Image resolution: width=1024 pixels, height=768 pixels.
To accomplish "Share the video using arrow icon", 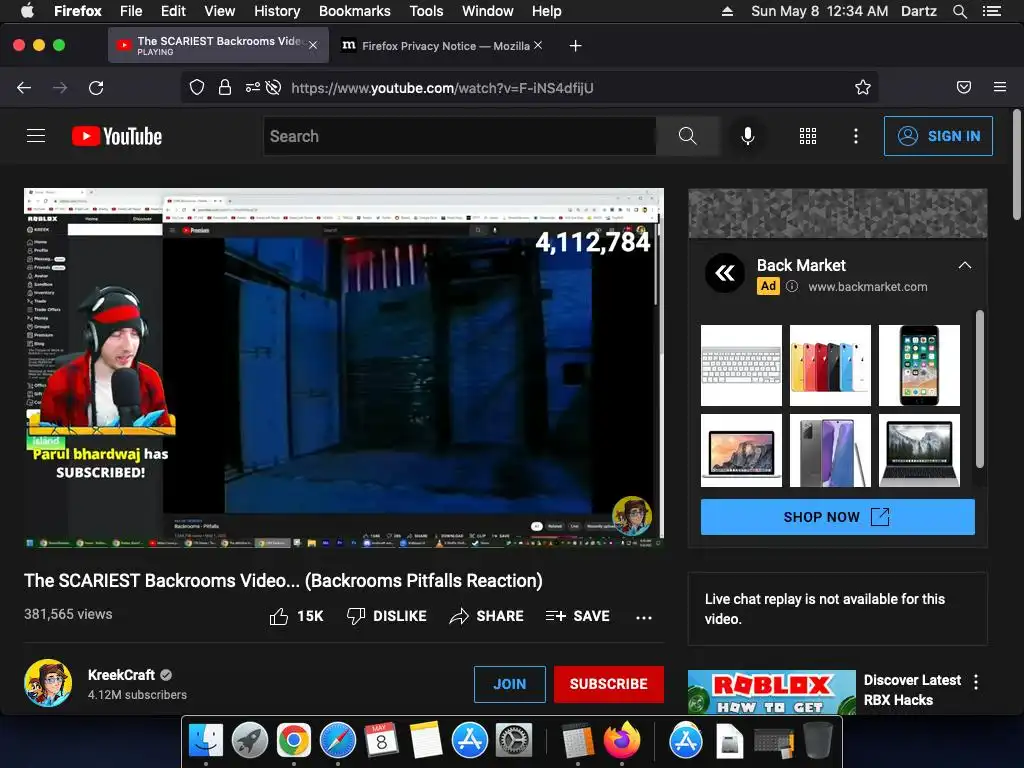I will pos(459,616).
